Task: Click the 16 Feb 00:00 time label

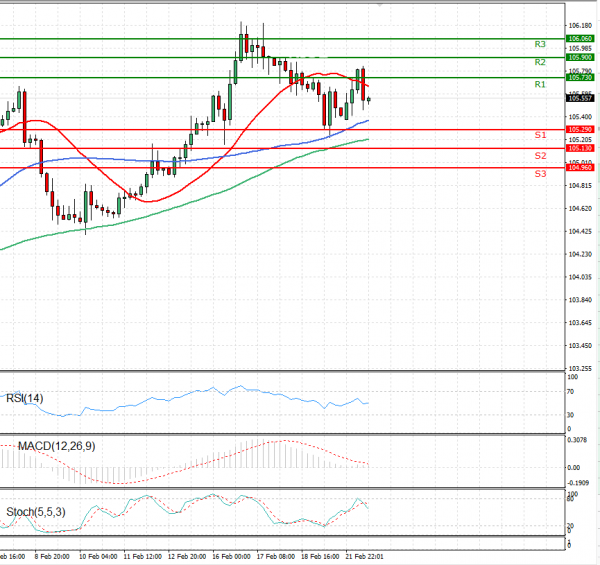Action: pyautogui.click(x=231, y=557)
